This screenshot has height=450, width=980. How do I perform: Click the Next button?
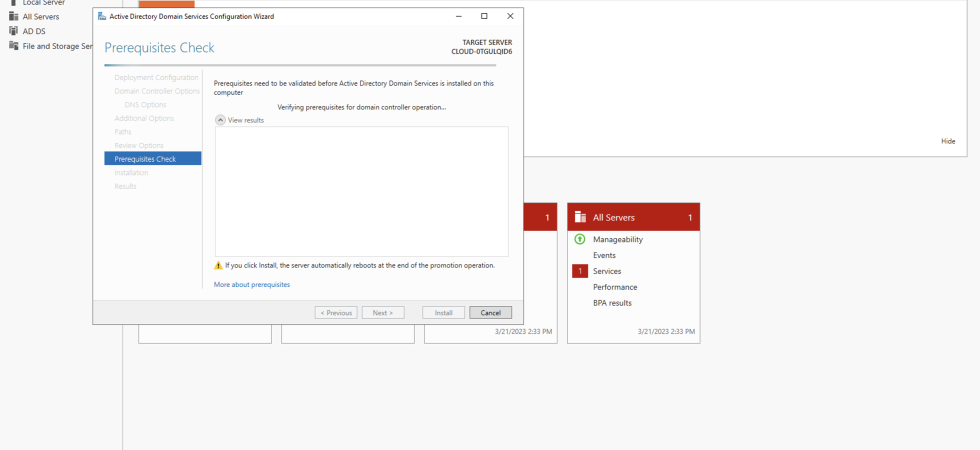383,312
